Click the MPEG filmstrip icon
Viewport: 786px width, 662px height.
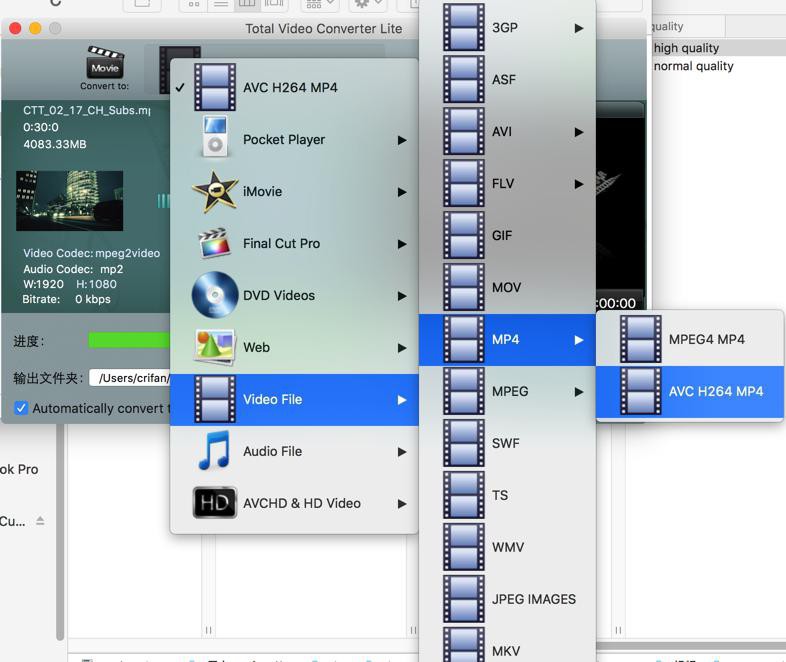[464, 391]
